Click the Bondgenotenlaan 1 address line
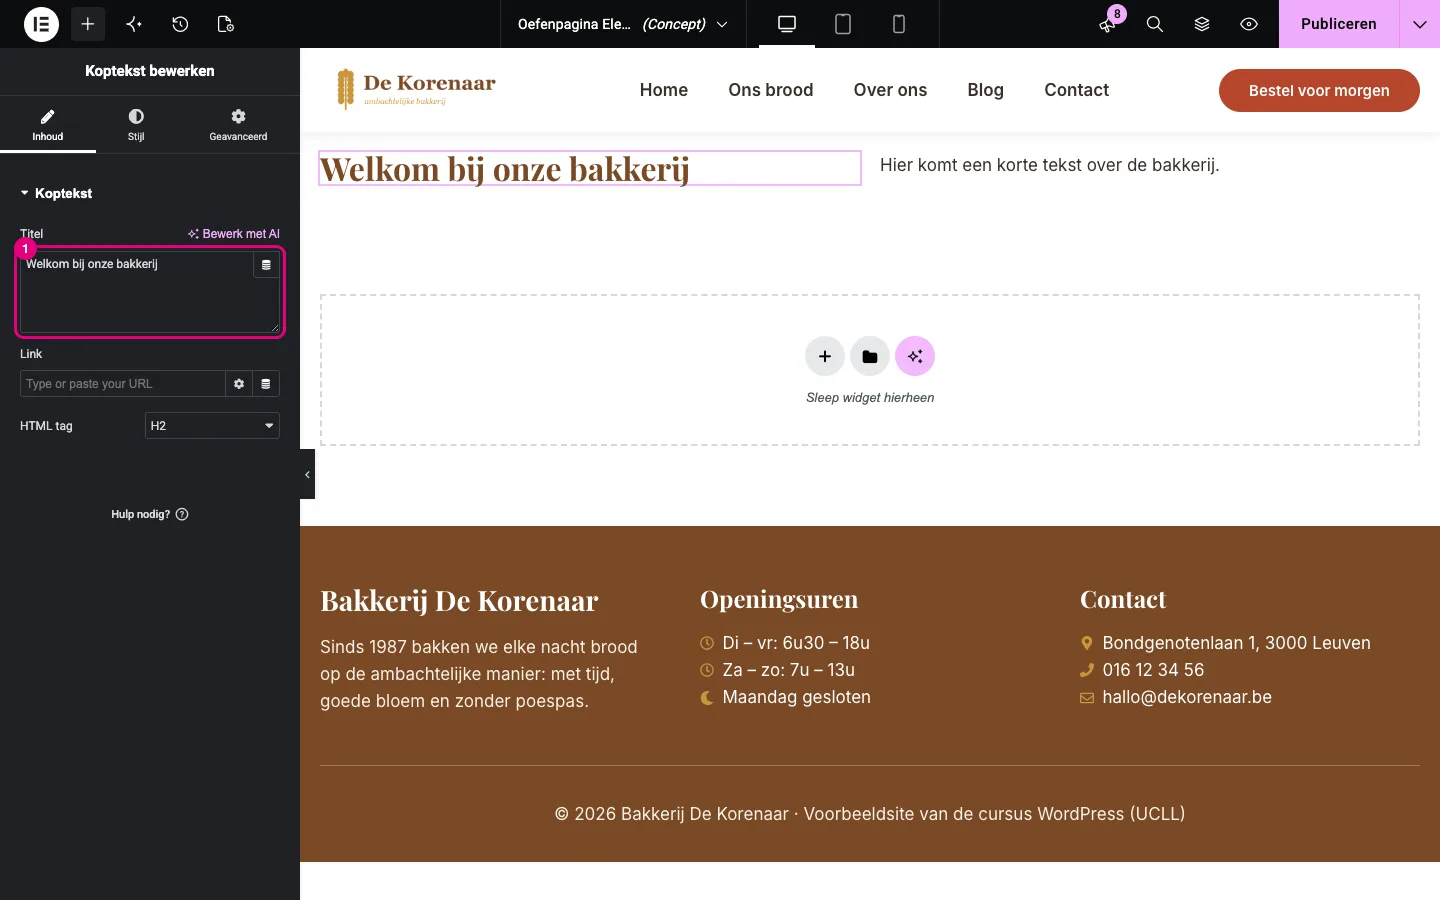The height and width of the screenshot is (900, 1440). click(1225, 643)
